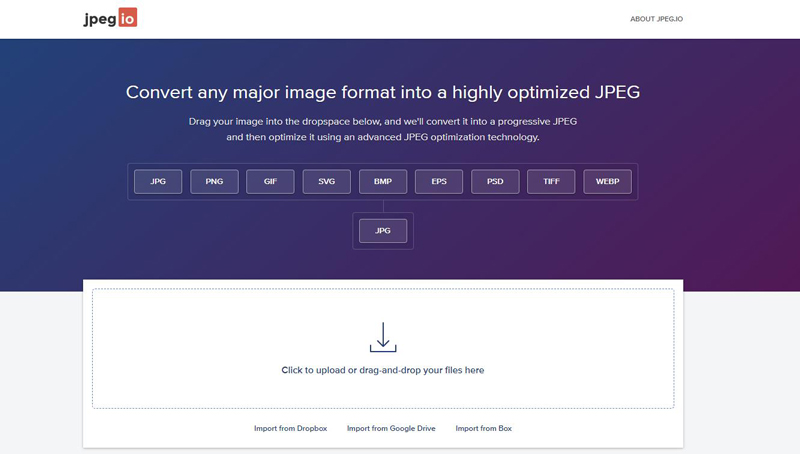Viewport: 800px width, 454px height.
Task: Import a file from Google Drive
Action: (391, 428)
